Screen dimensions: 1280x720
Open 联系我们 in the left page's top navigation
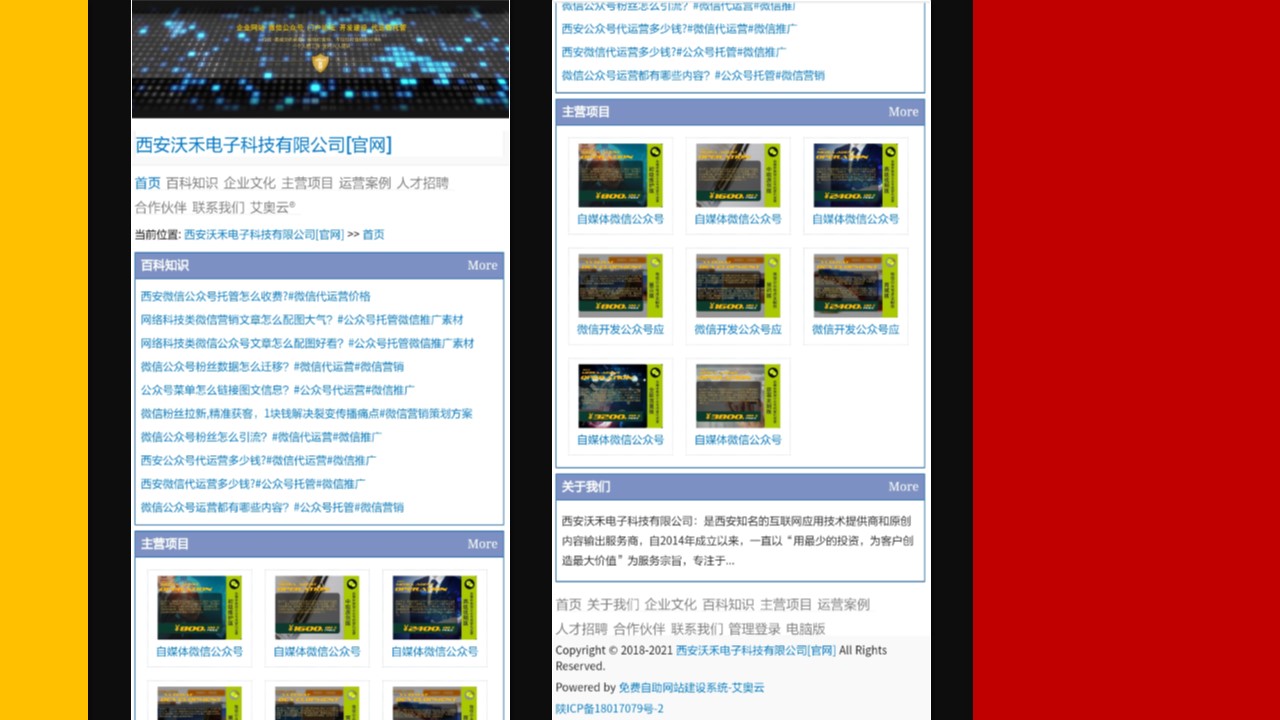(218, 208)
